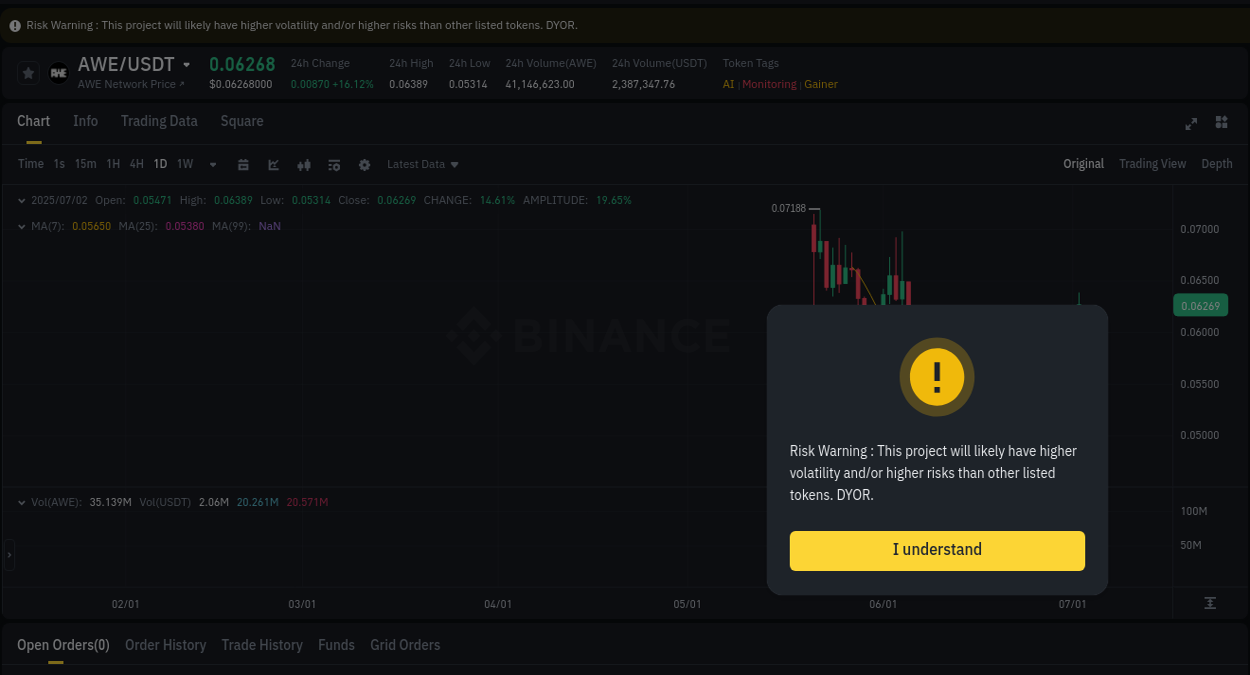Click the green 0.06269 price tag on axis
Screen dimensions: 1250x675
1200,305
